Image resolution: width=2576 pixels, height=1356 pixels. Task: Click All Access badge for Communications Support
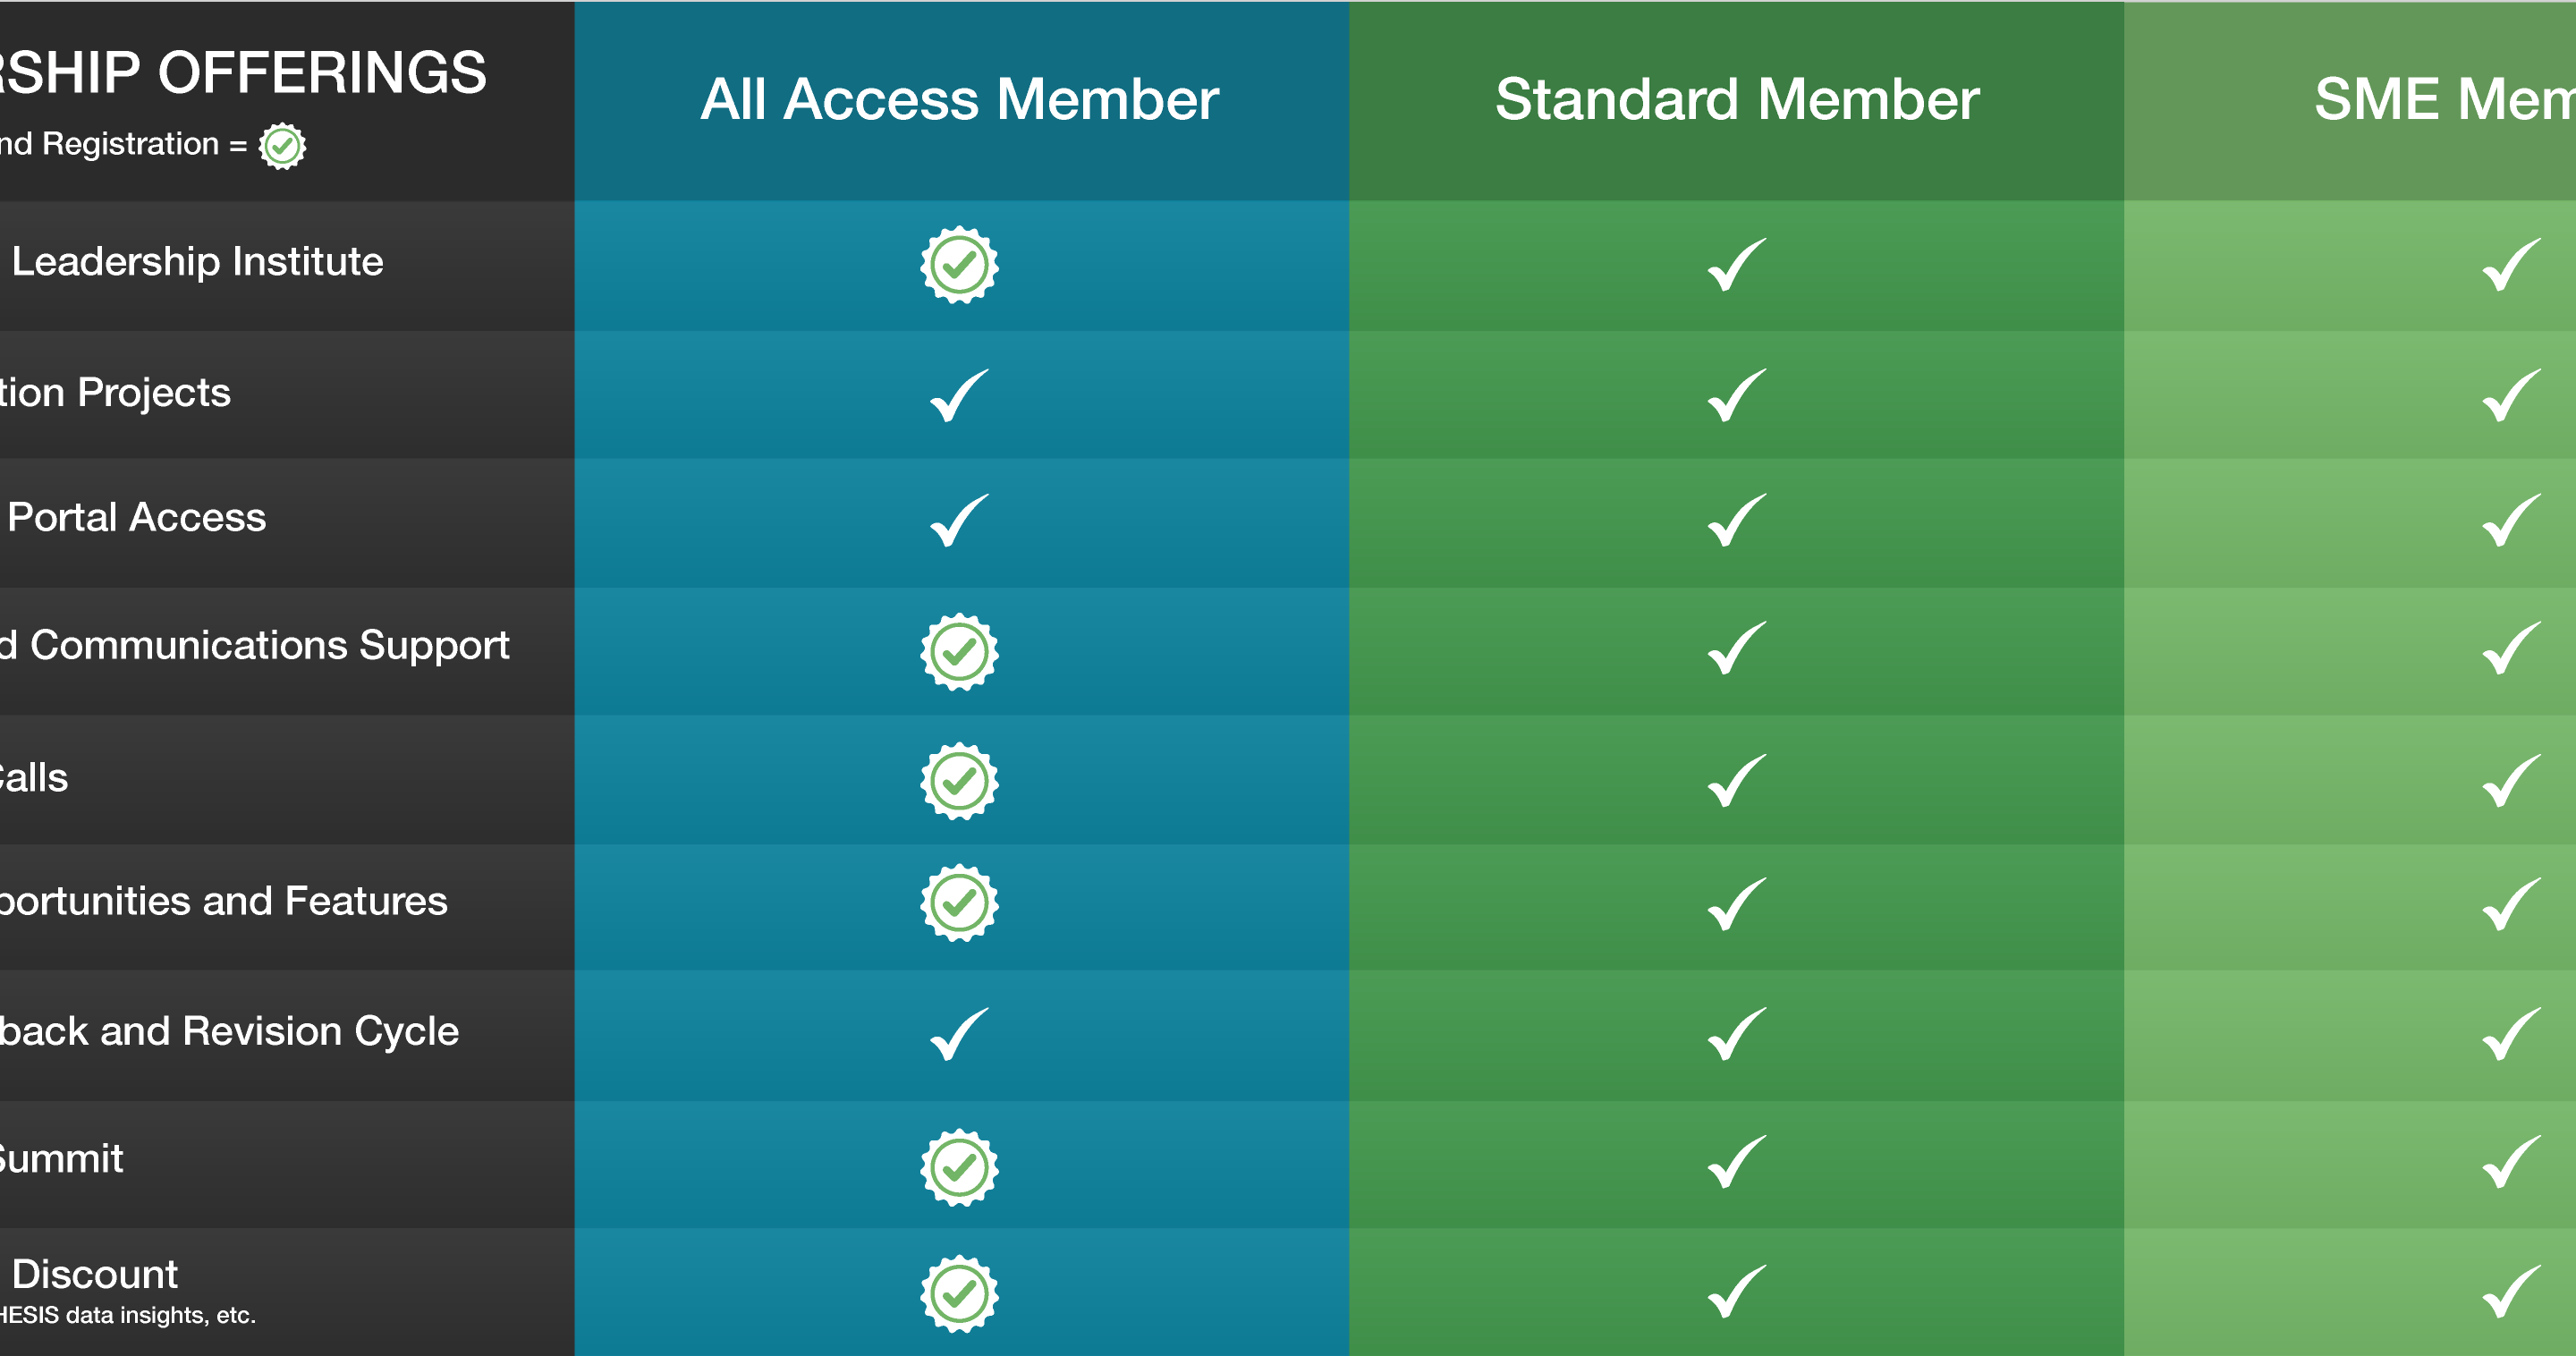(959, 652)
